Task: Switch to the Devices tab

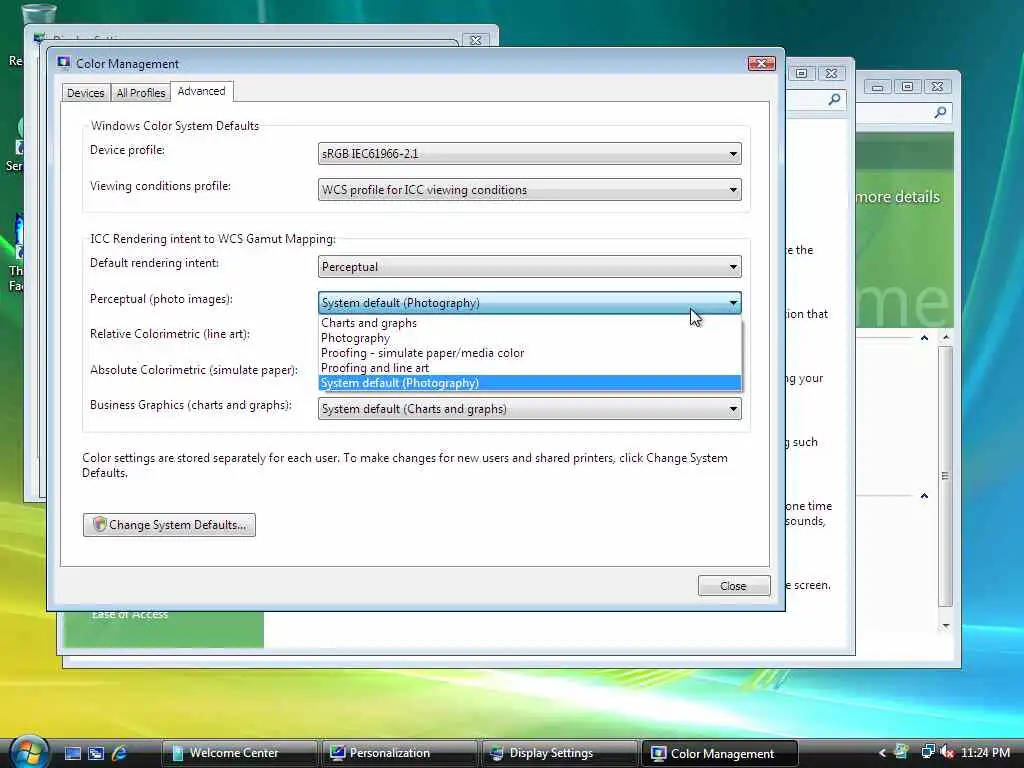Action: (x=86, y=93)
